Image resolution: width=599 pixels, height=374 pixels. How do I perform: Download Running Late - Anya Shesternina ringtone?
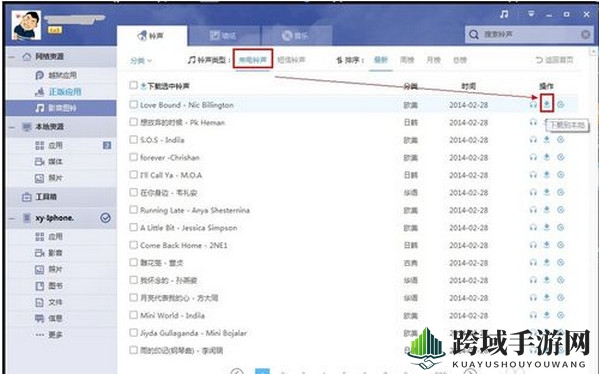tap(547, 210)
